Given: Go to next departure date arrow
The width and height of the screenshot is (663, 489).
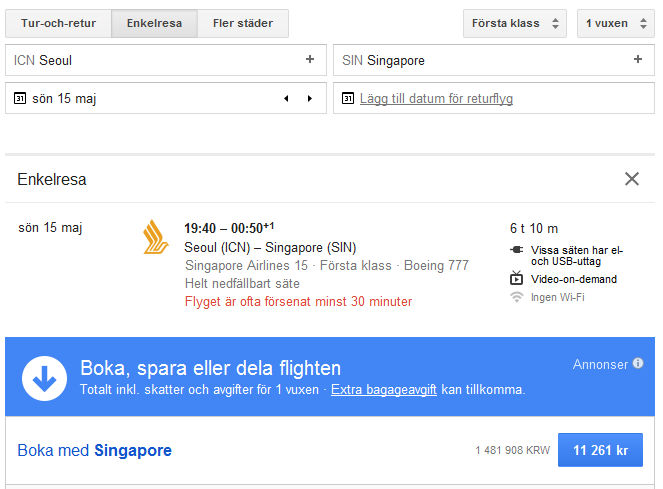Looking at the screenshot, I should [x=310, y=99].
